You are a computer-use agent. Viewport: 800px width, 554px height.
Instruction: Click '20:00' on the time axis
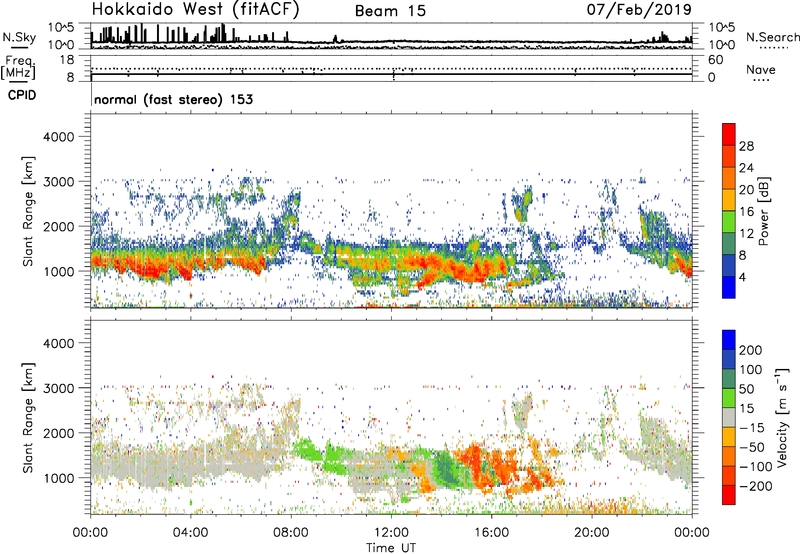click(591, 533)
